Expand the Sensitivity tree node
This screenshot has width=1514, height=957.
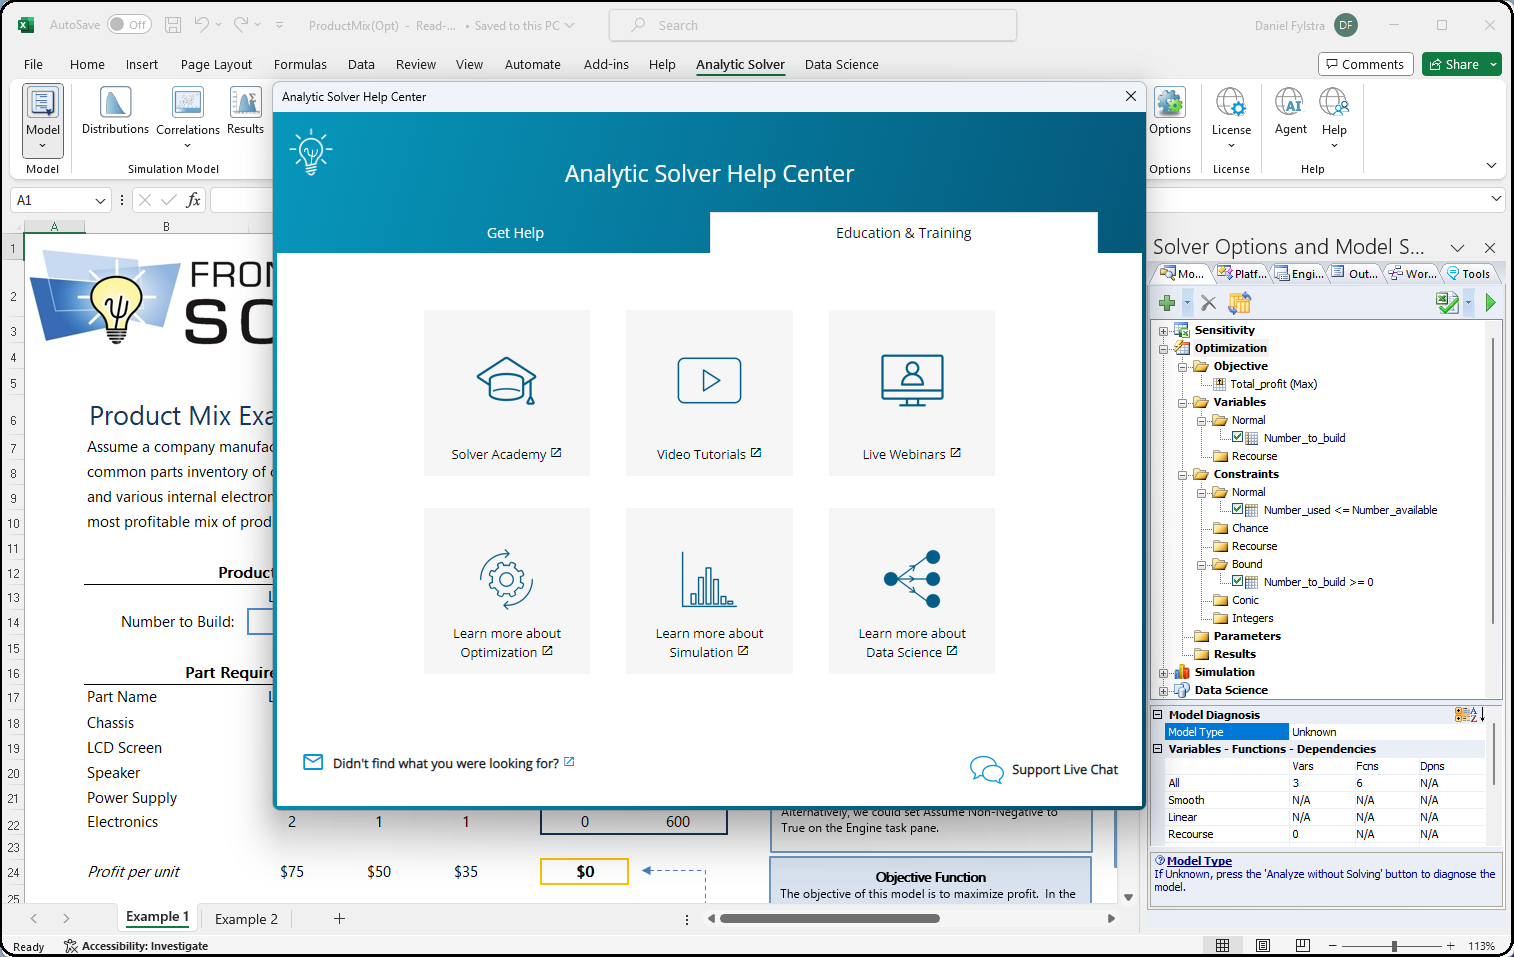(x=1163, y=331)
